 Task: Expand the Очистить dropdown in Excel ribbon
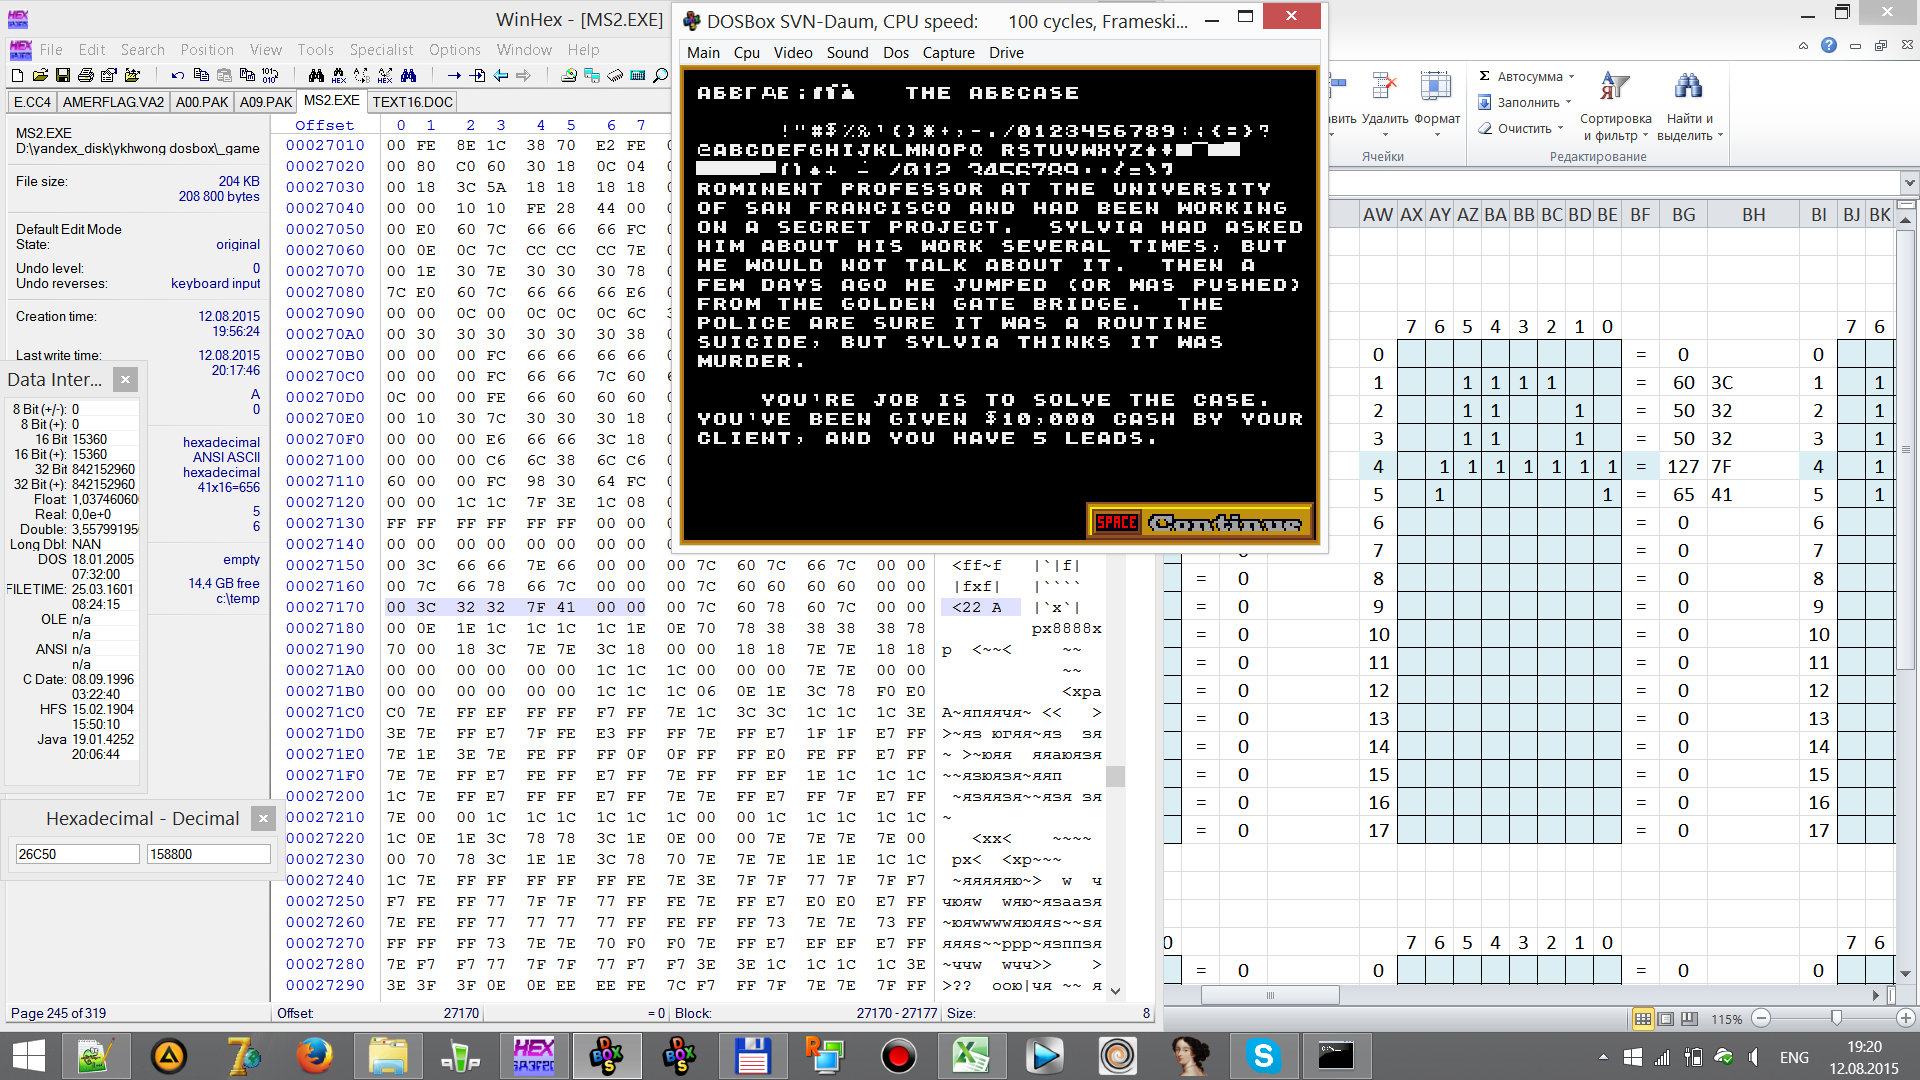1560,128
